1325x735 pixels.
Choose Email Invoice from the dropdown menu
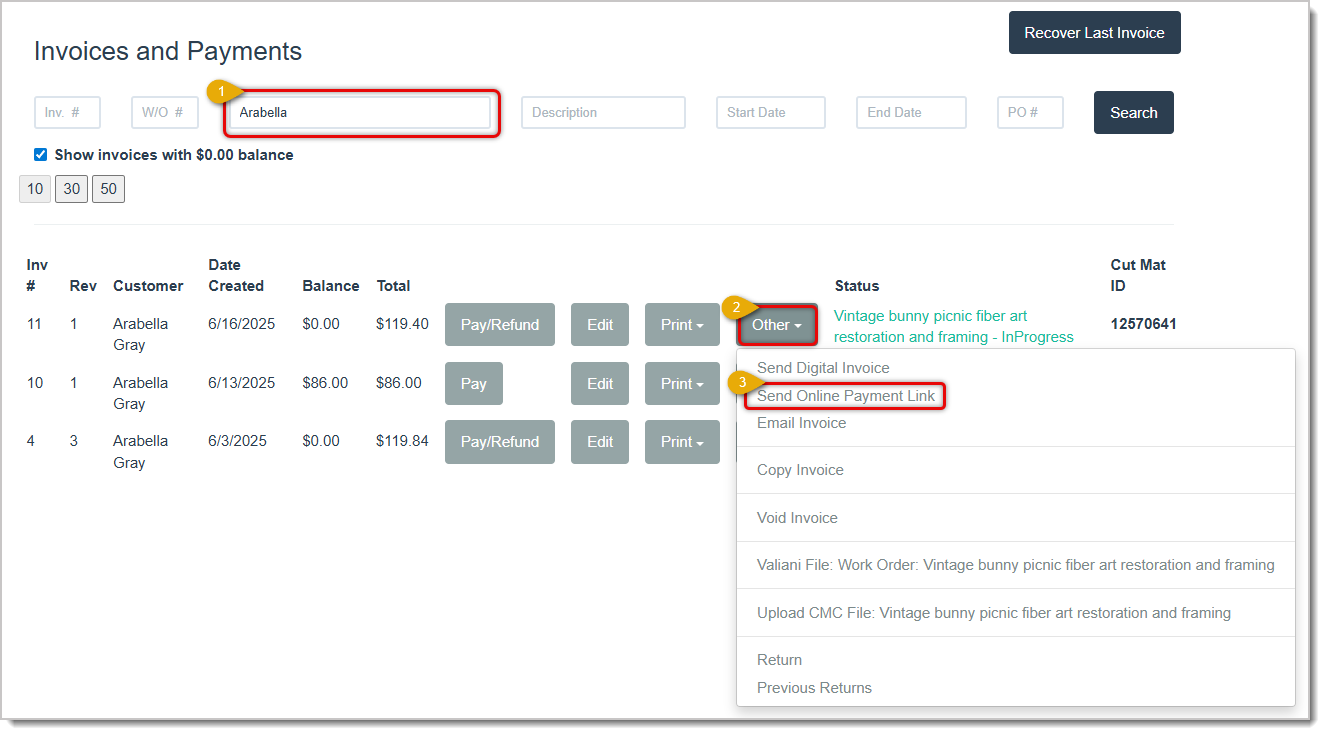tap(801, 423)
